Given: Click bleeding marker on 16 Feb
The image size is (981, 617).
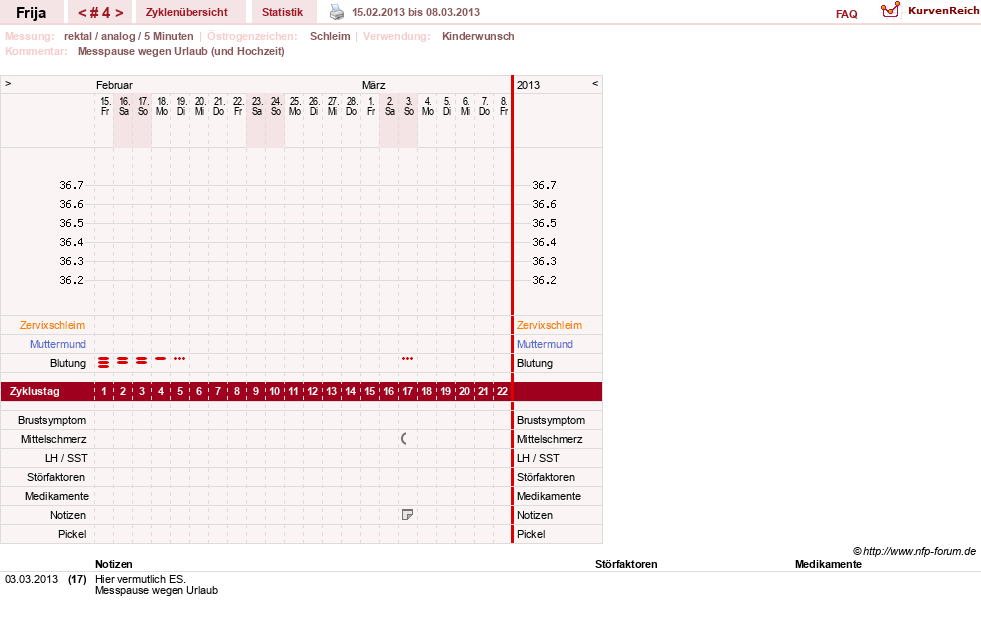Looking at the screenshot, I should pos(123,360).
